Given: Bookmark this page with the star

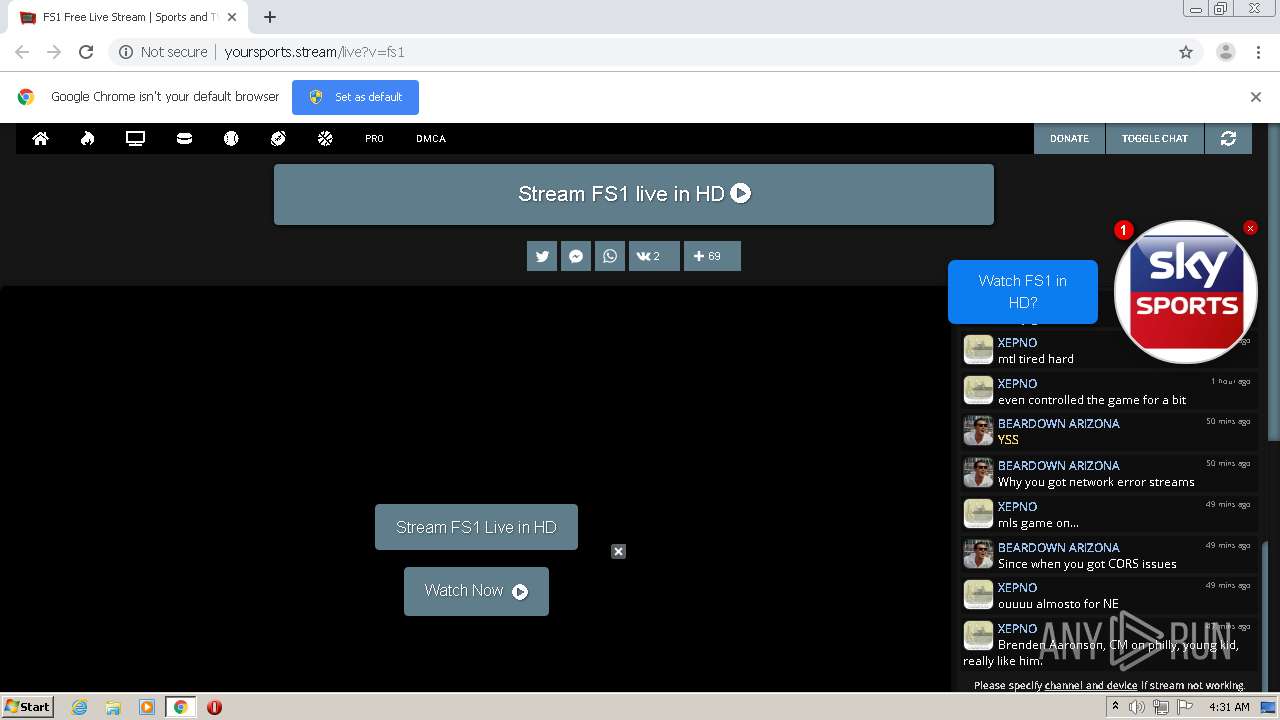Looking at the screenshot, I should click(1186, 52).
